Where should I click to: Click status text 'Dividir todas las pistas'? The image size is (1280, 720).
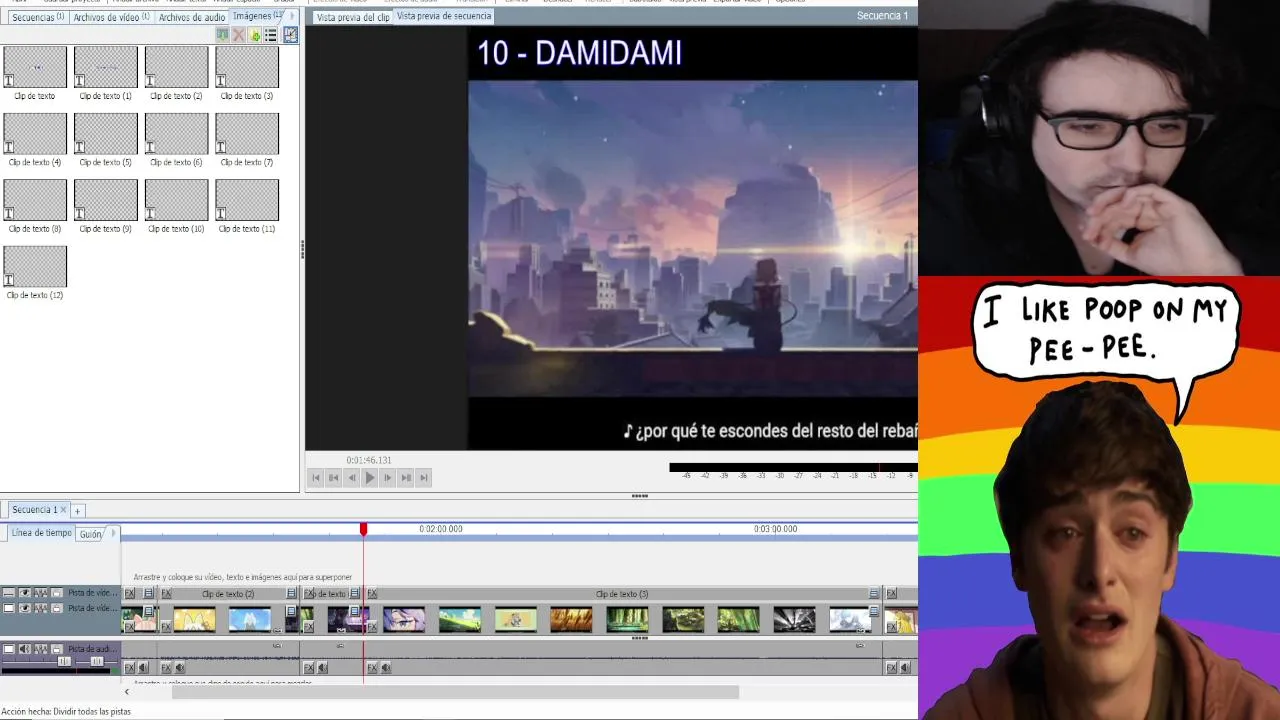[93, 712]
